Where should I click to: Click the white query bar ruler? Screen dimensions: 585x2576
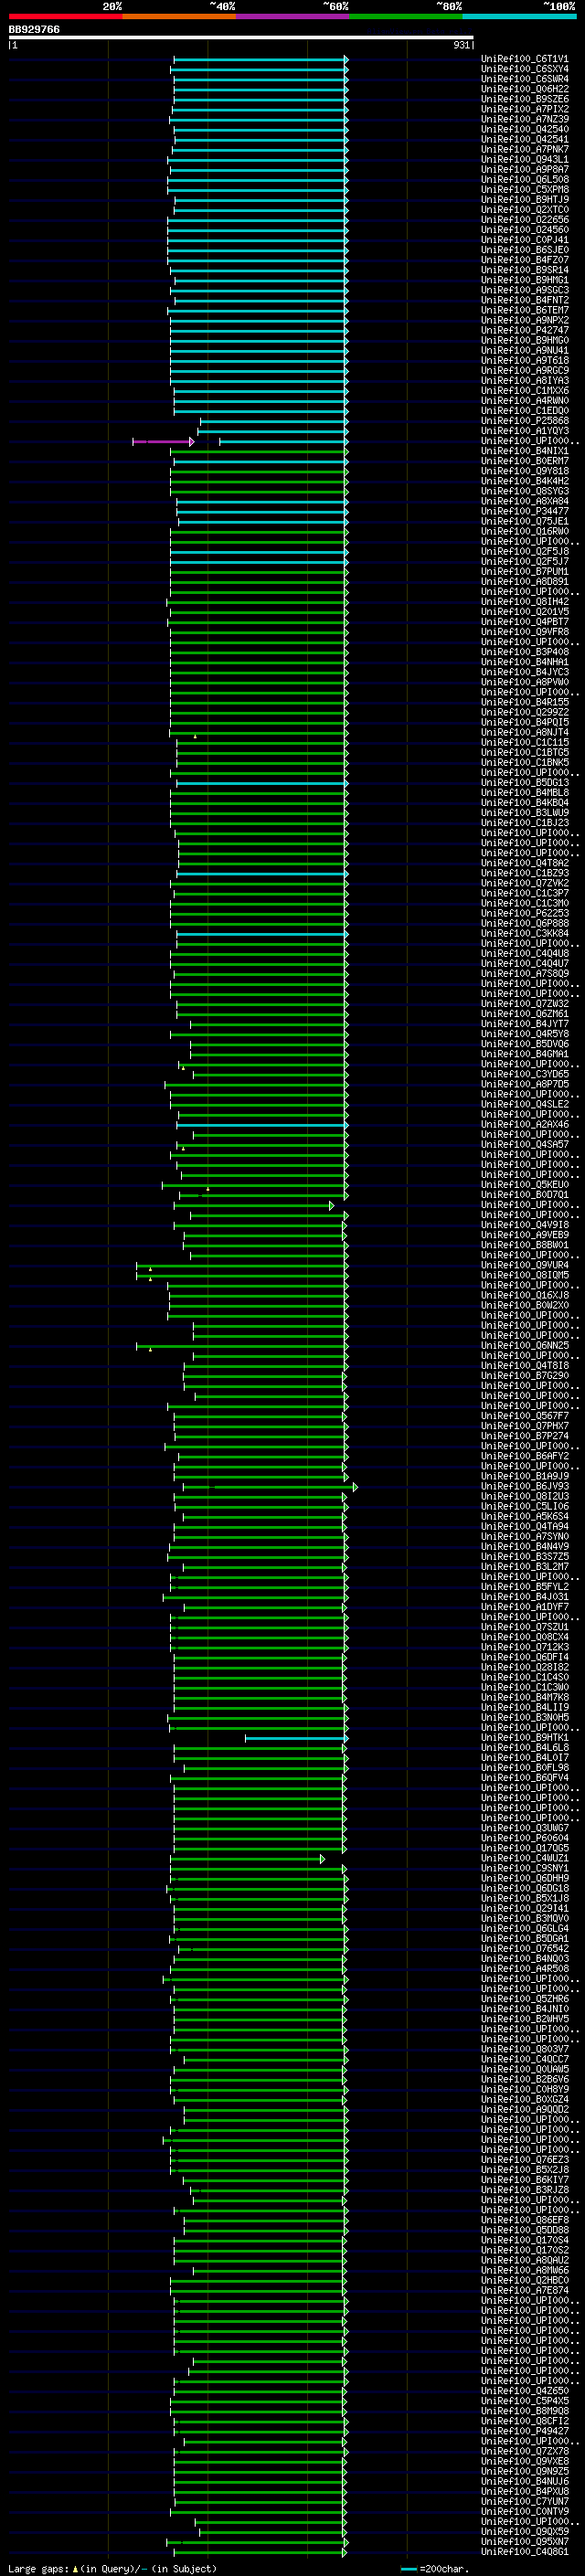click(241, 37)
